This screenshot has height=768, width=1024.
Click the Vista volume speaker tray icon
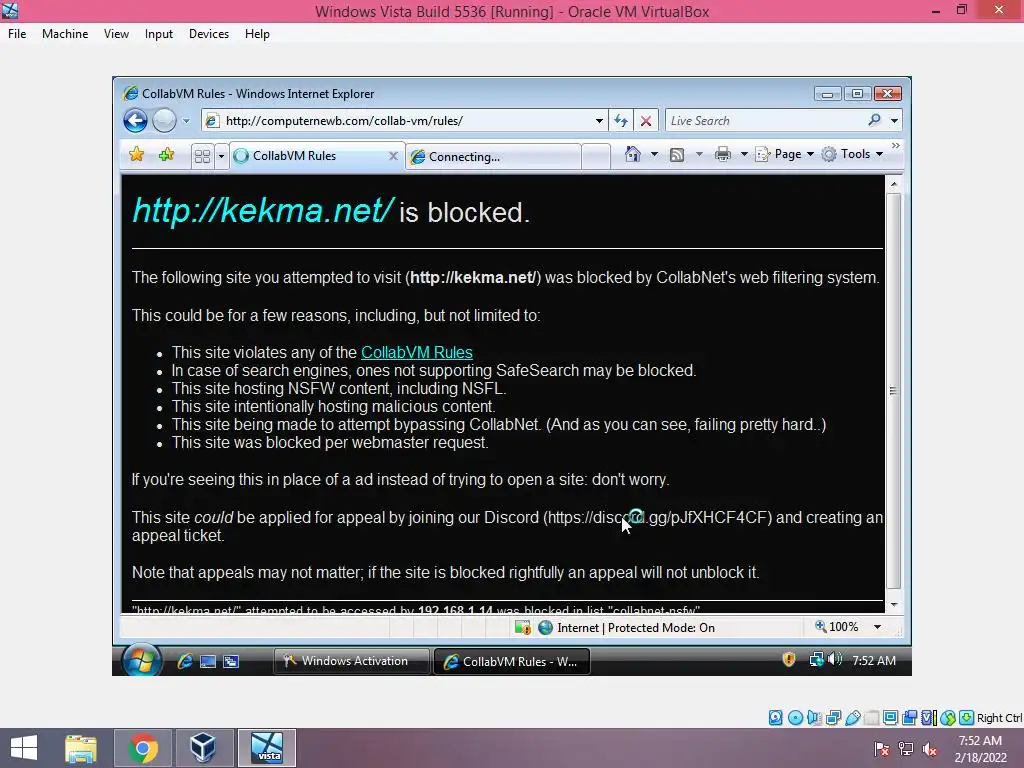tap(835, 660)
